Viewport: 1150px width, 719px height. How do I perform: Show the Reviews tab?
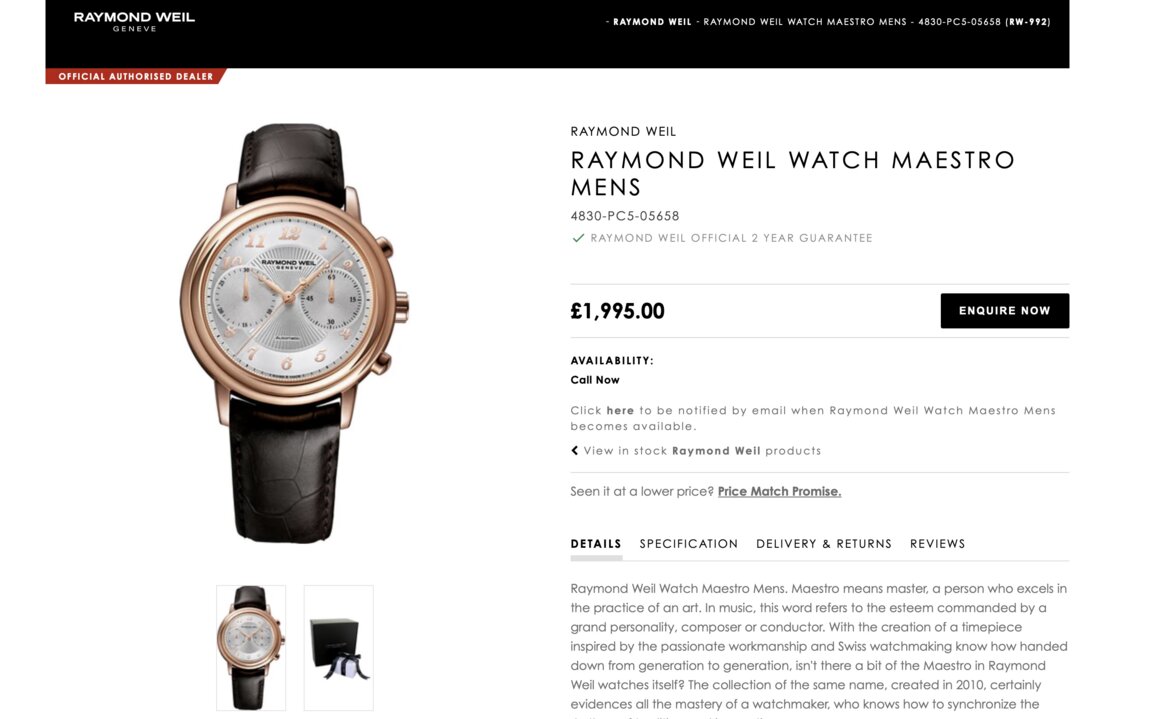[937, 544]
